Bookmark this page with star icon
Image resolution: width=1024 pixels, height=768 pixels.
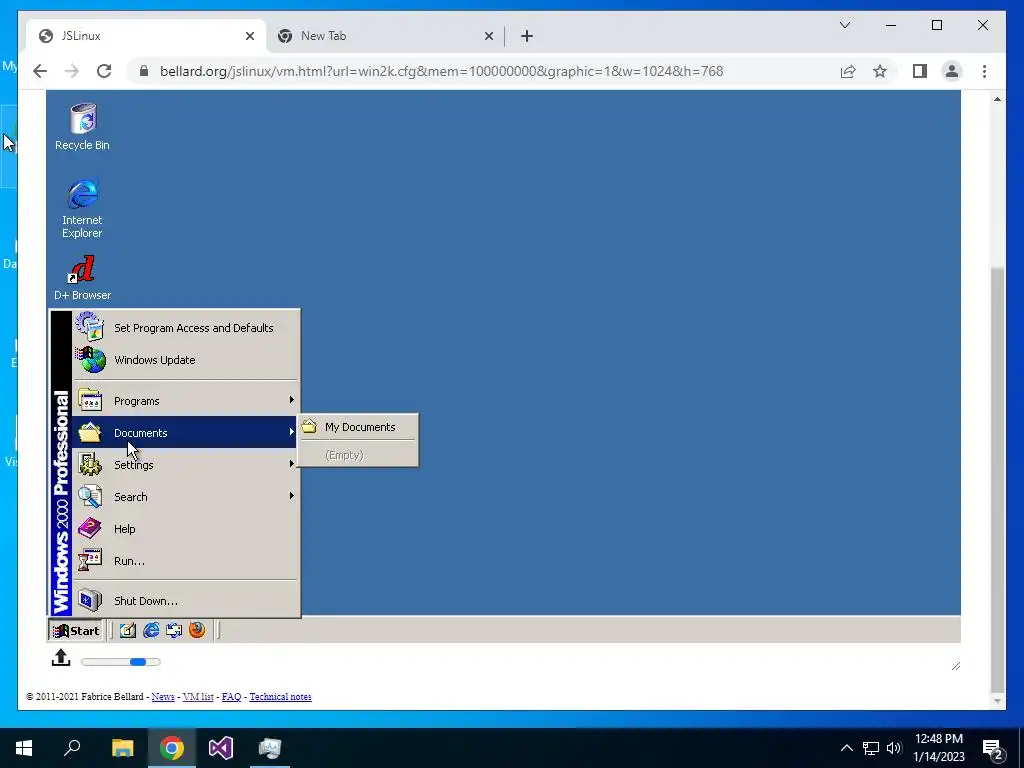pos(880,71)
